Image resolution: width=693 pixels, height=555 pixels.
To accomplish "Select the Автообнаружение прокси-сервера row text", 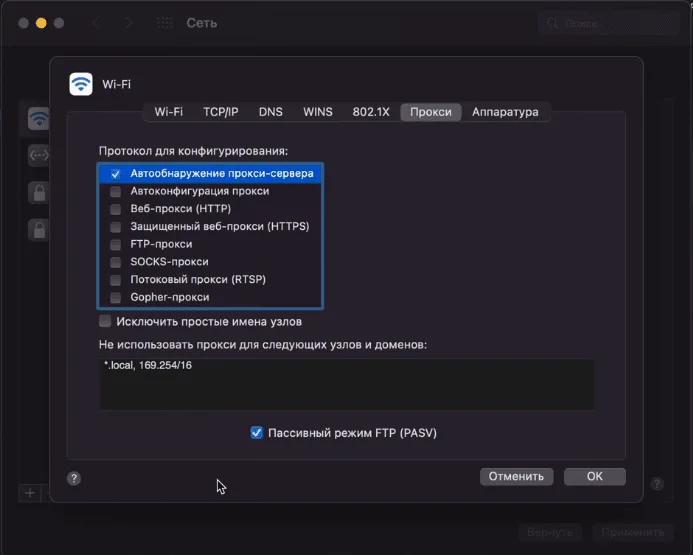I will [x=222, y=173].
